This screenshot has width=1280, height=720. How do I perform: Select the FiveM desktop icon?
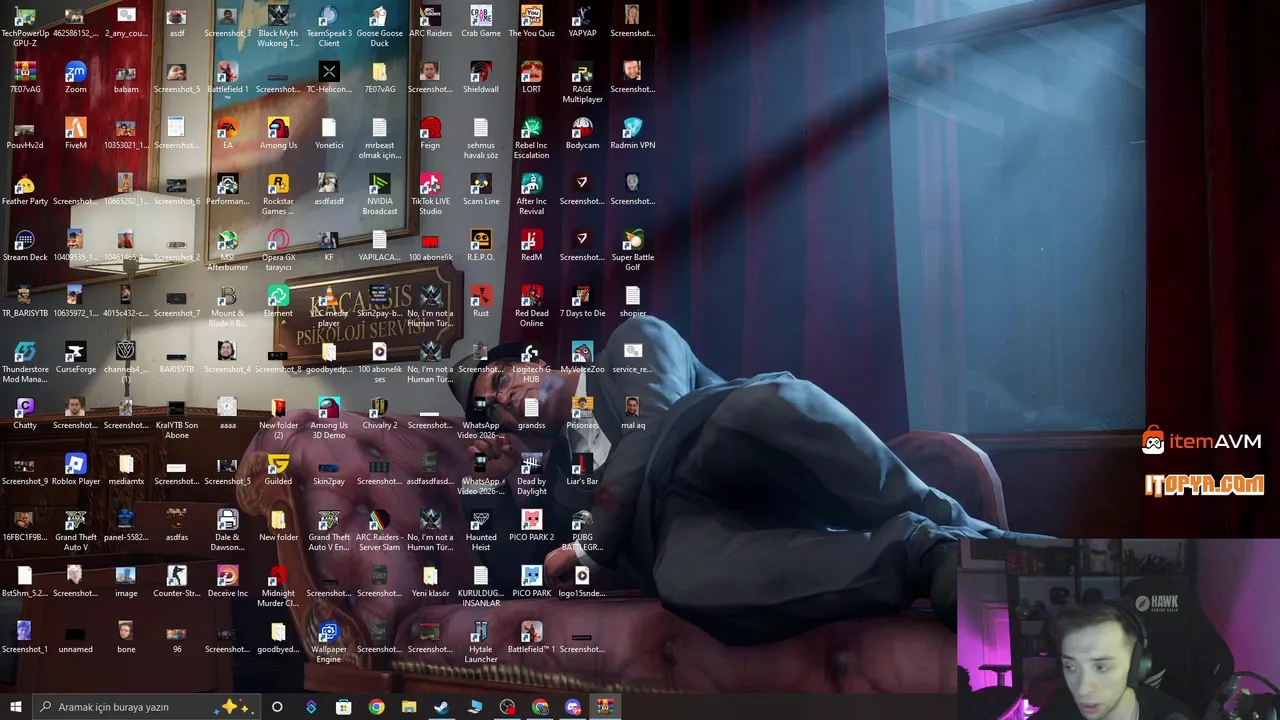pyautogui.click(x=76, y=133)
